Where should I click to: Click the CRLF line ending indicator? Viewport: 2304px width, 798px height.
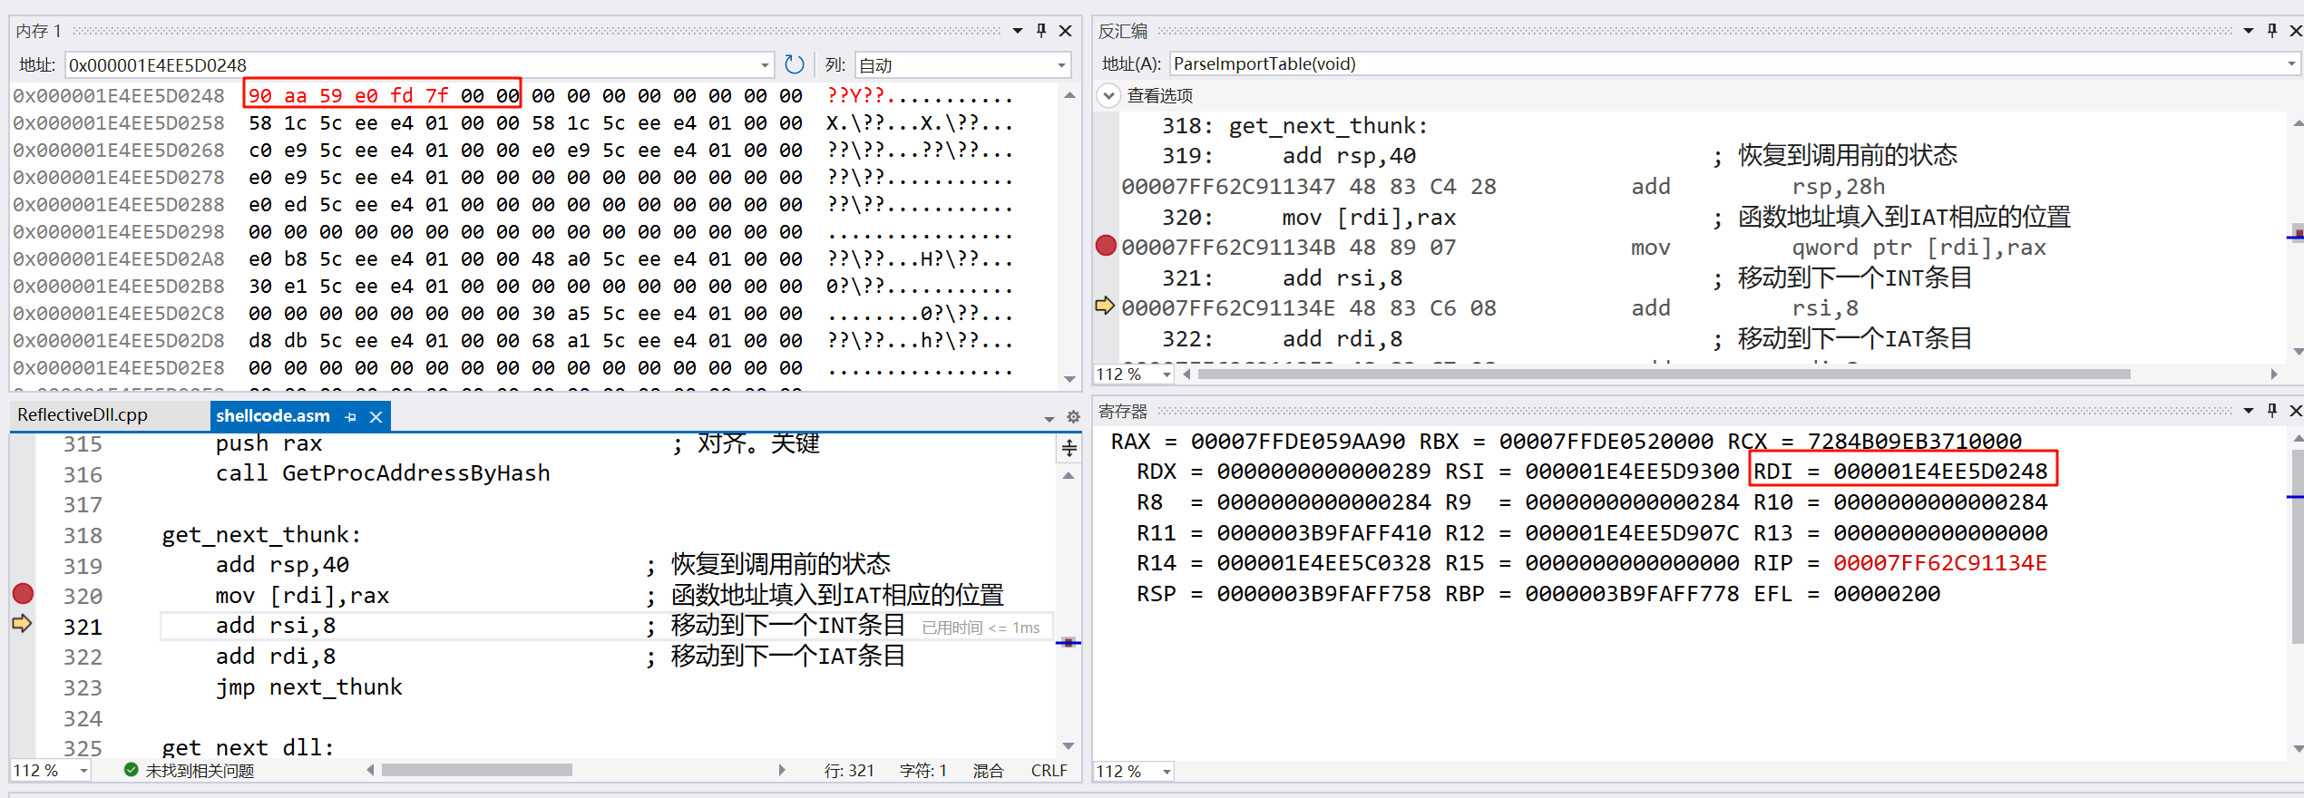(x=1049, y=771)
